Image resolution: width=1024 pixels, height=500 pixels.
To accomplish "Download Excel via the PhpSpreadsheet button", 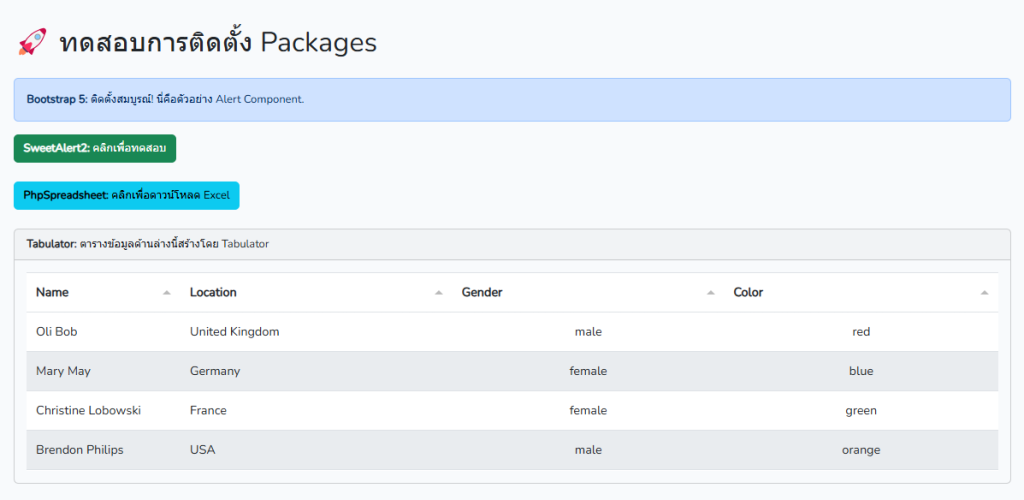I will point(126,195).
